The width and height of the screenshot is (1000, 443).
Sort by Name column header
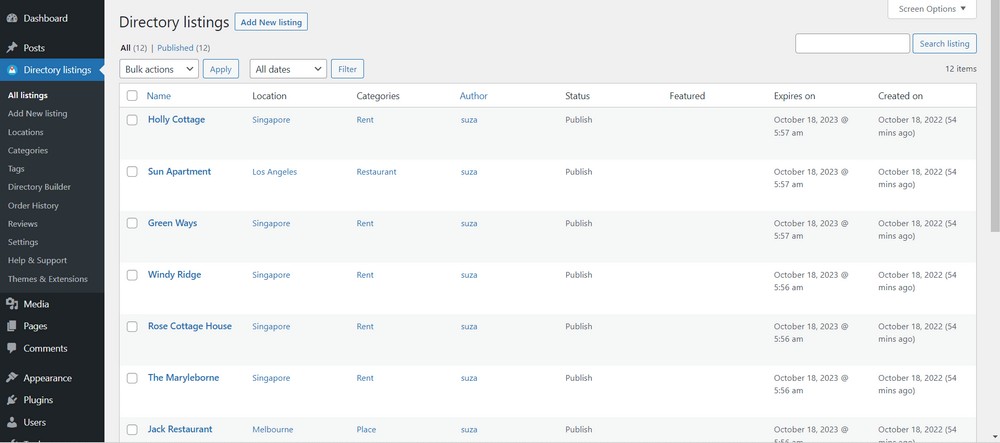pos(159,96)
